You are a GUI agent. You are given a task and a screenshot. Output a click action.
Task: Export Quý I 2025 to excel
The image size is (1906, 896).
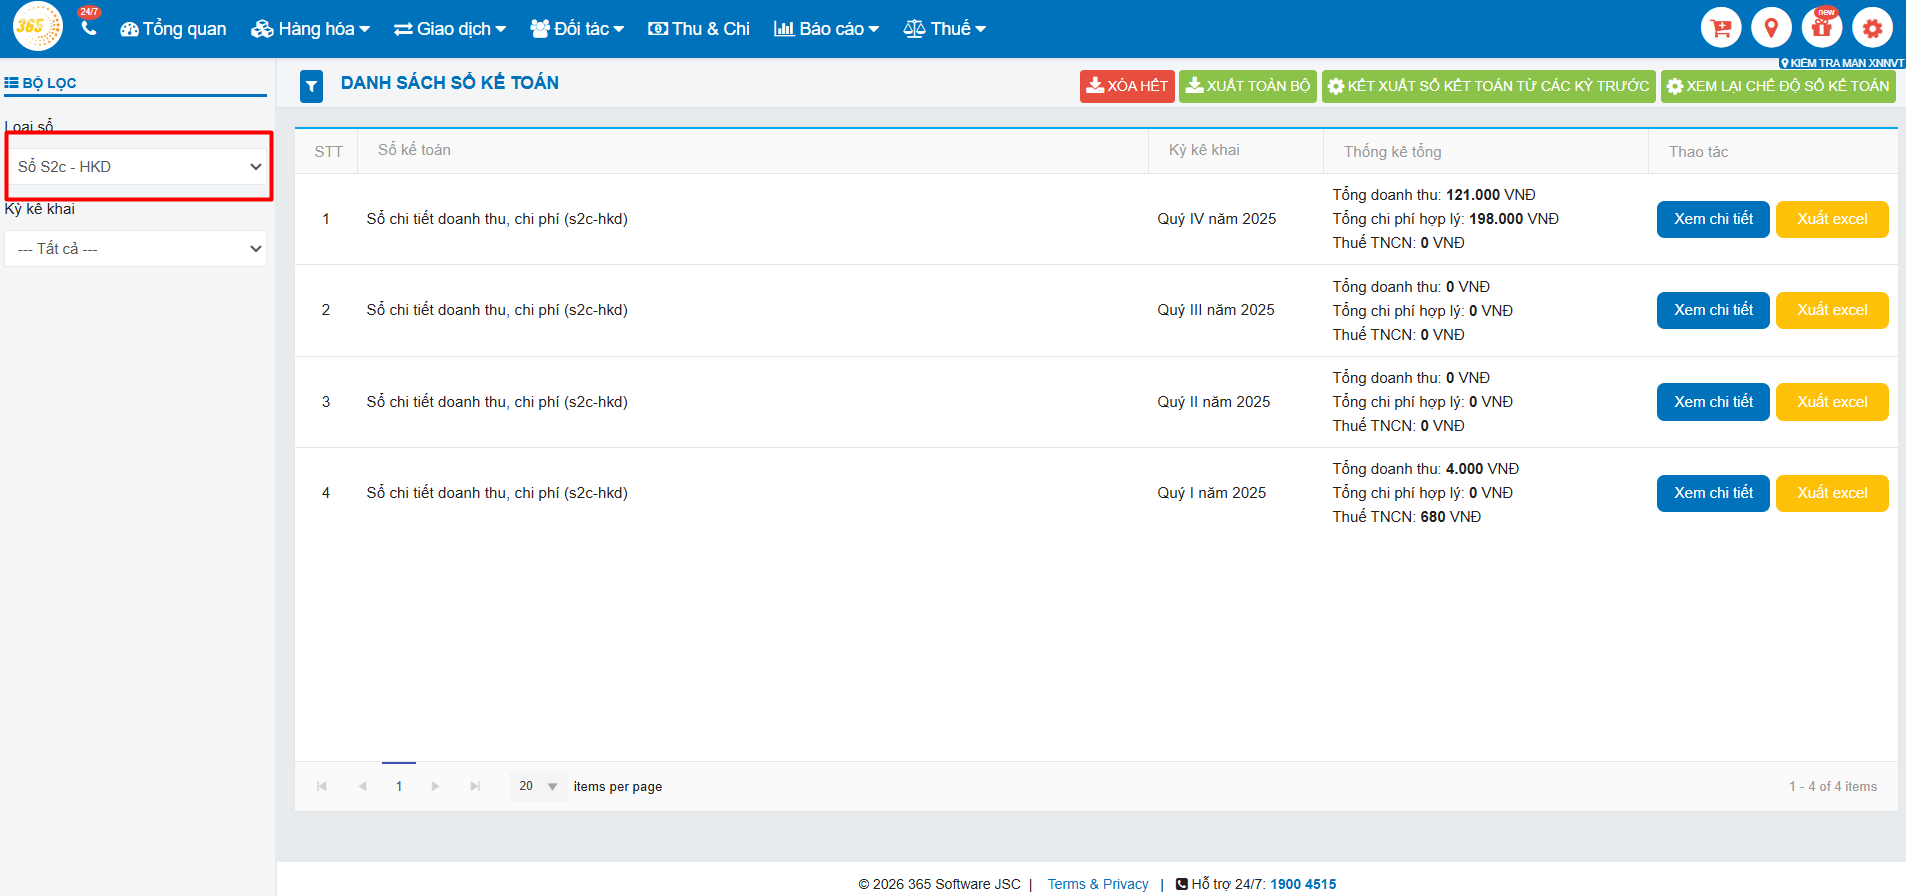1831,493
